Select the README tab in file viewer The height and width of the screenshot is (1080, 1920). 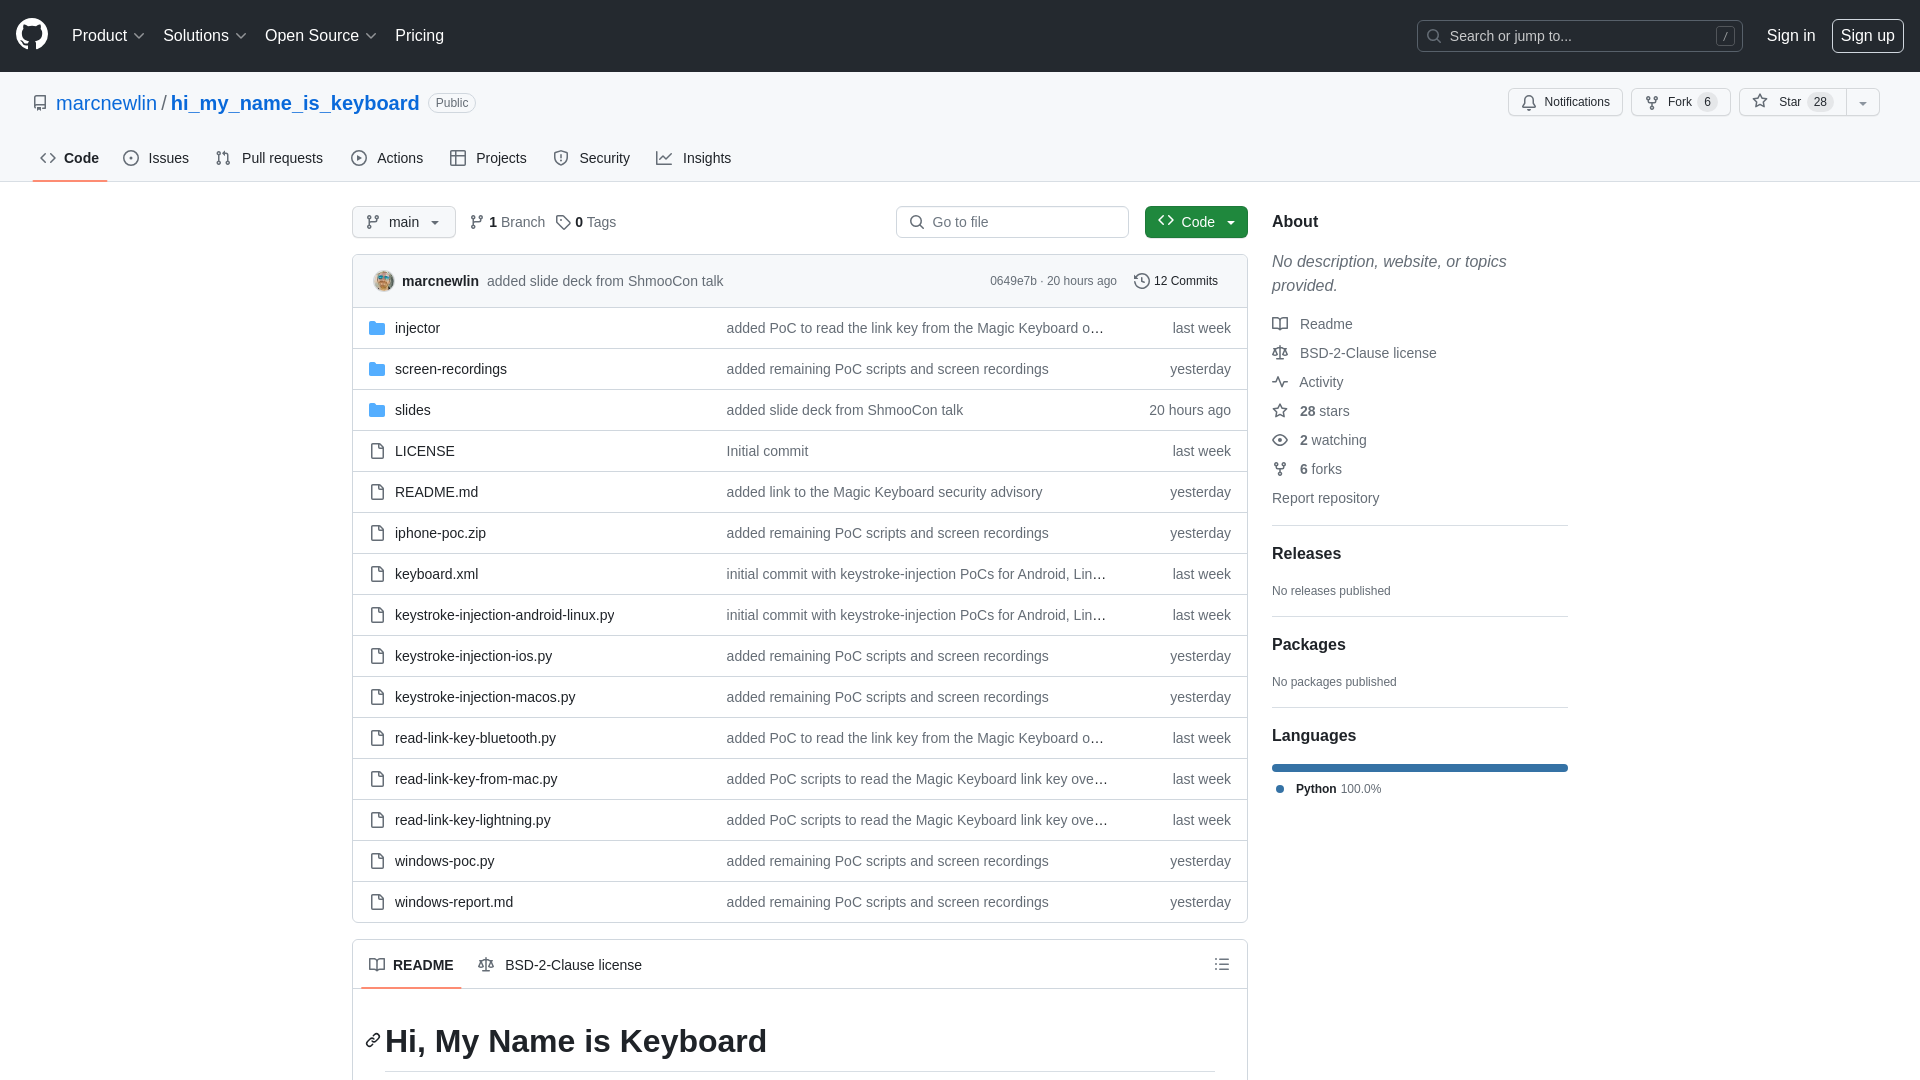[x=411, y=965]
